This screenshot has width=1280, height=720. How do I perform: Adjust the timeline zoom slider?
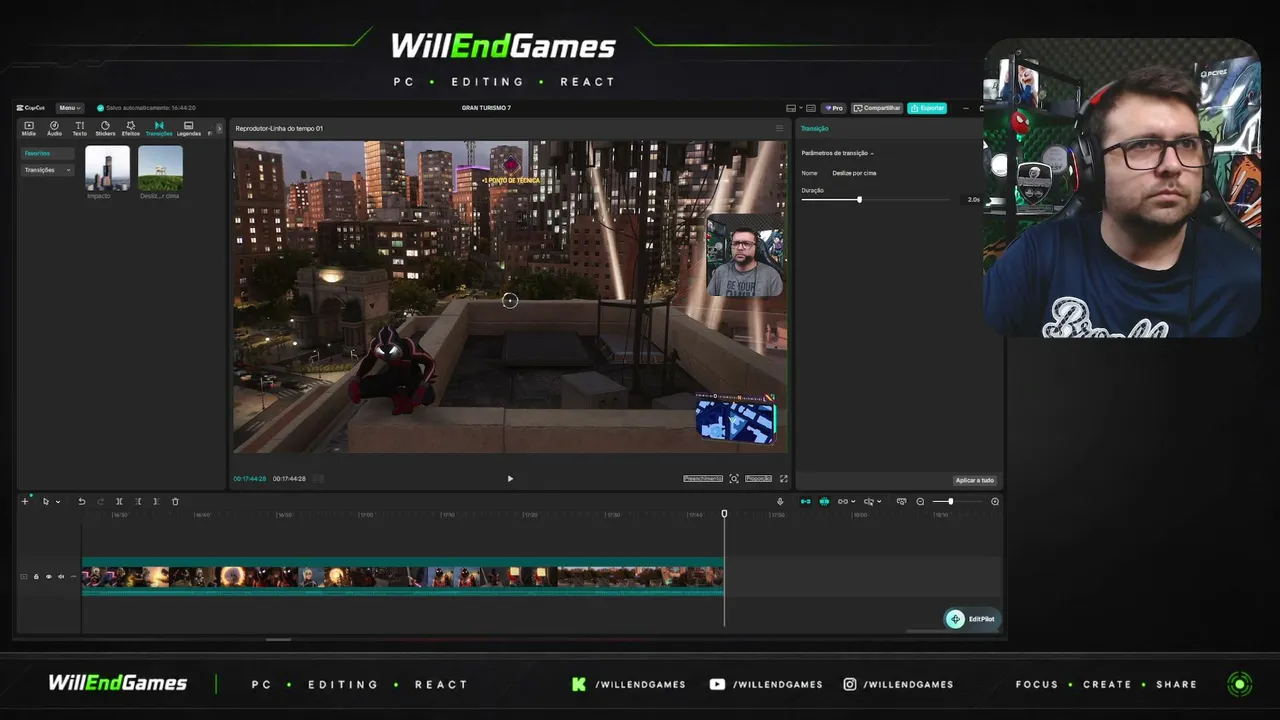coord(950,502)
